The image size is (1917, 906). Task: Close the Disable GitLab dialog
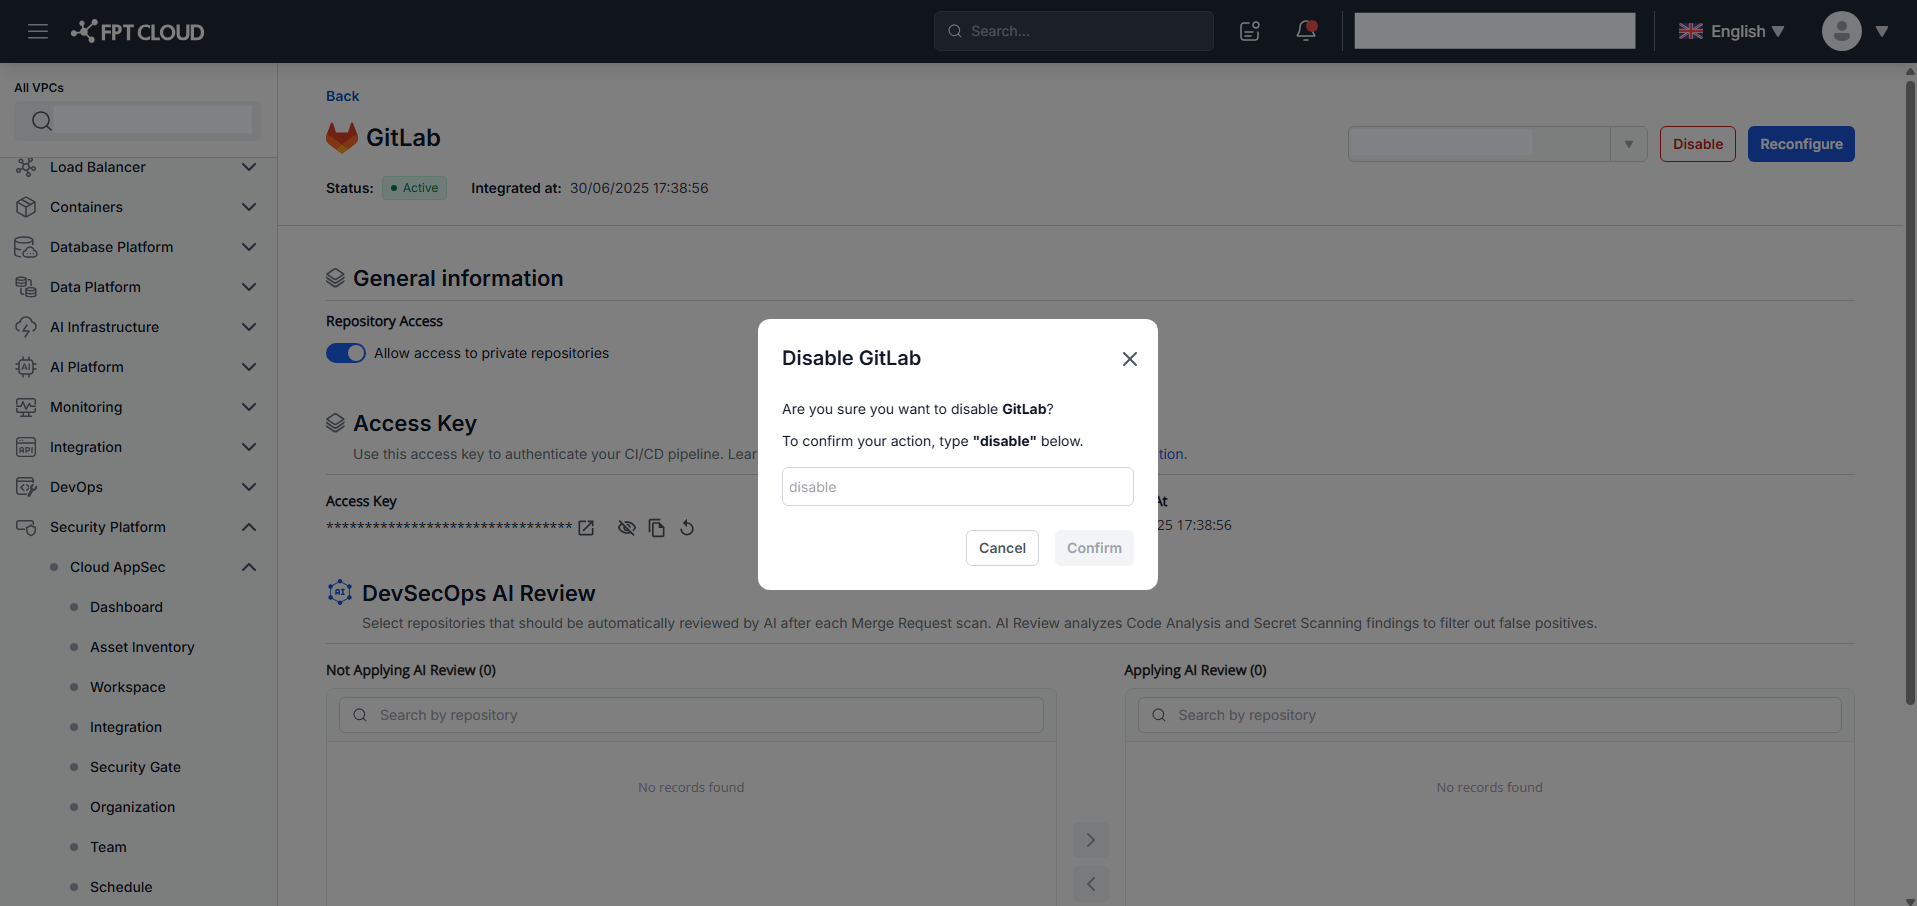coord(1130,359)
